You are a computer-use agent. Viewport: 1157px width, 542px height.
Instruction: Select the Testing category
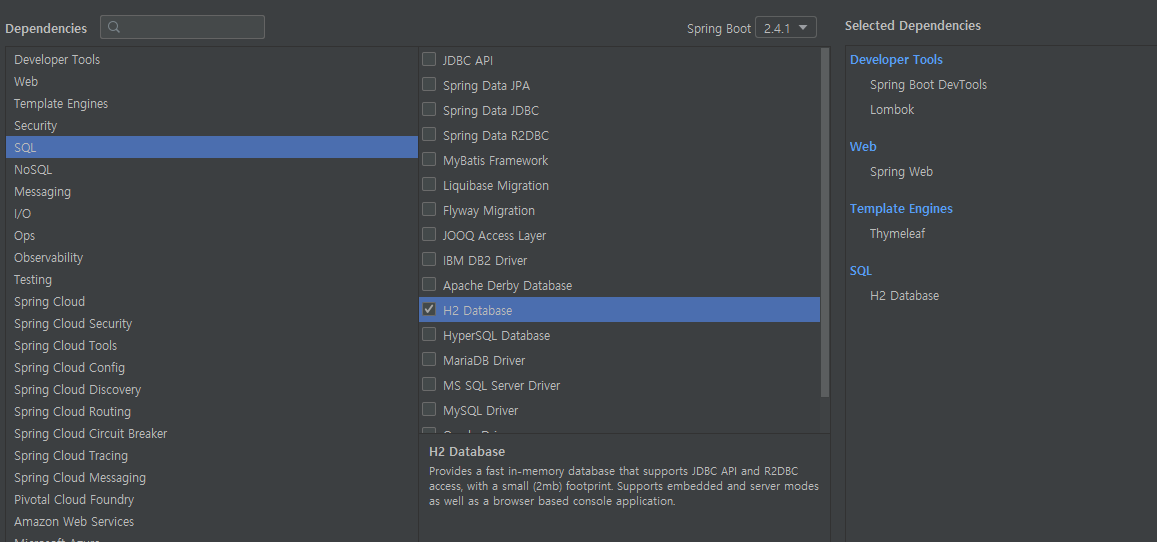[x=212, y=279]
